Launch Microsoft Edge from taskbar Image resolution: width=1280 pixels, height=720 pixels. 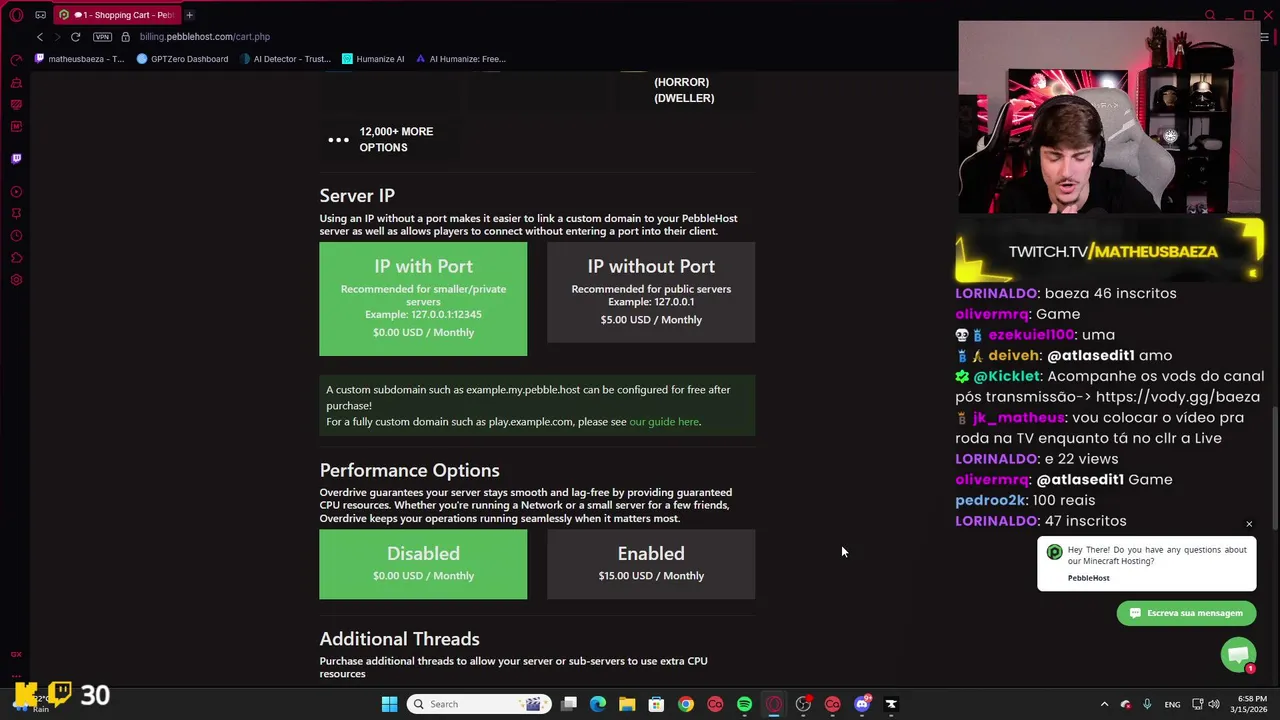coord(598,704)
